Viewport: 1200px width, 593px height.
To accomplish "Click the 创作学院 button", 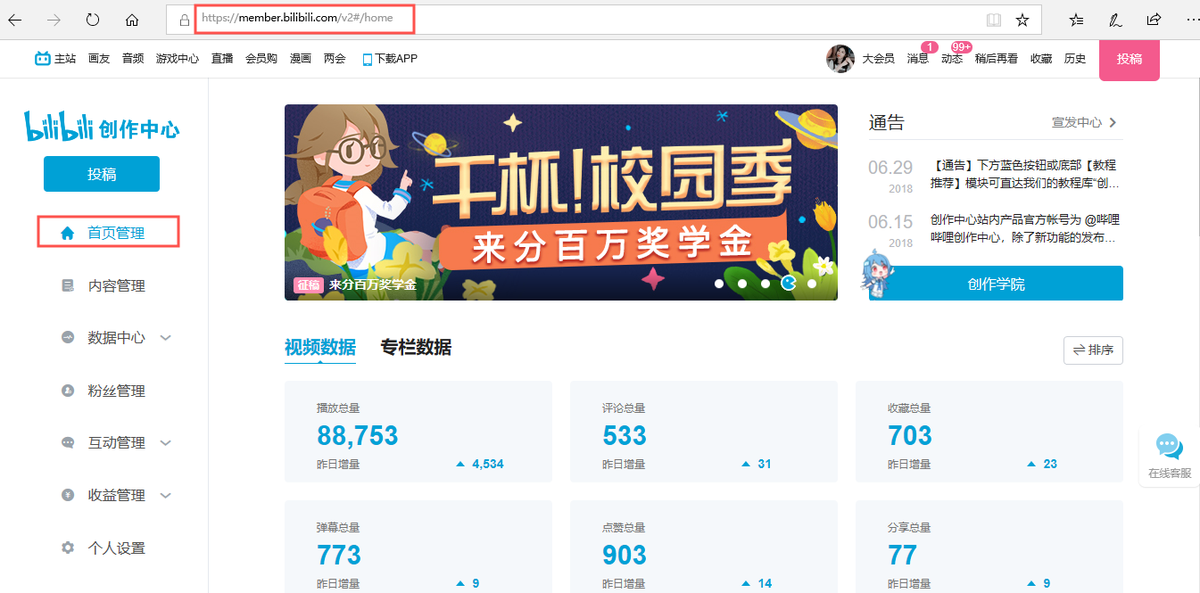I will point(996,283).
